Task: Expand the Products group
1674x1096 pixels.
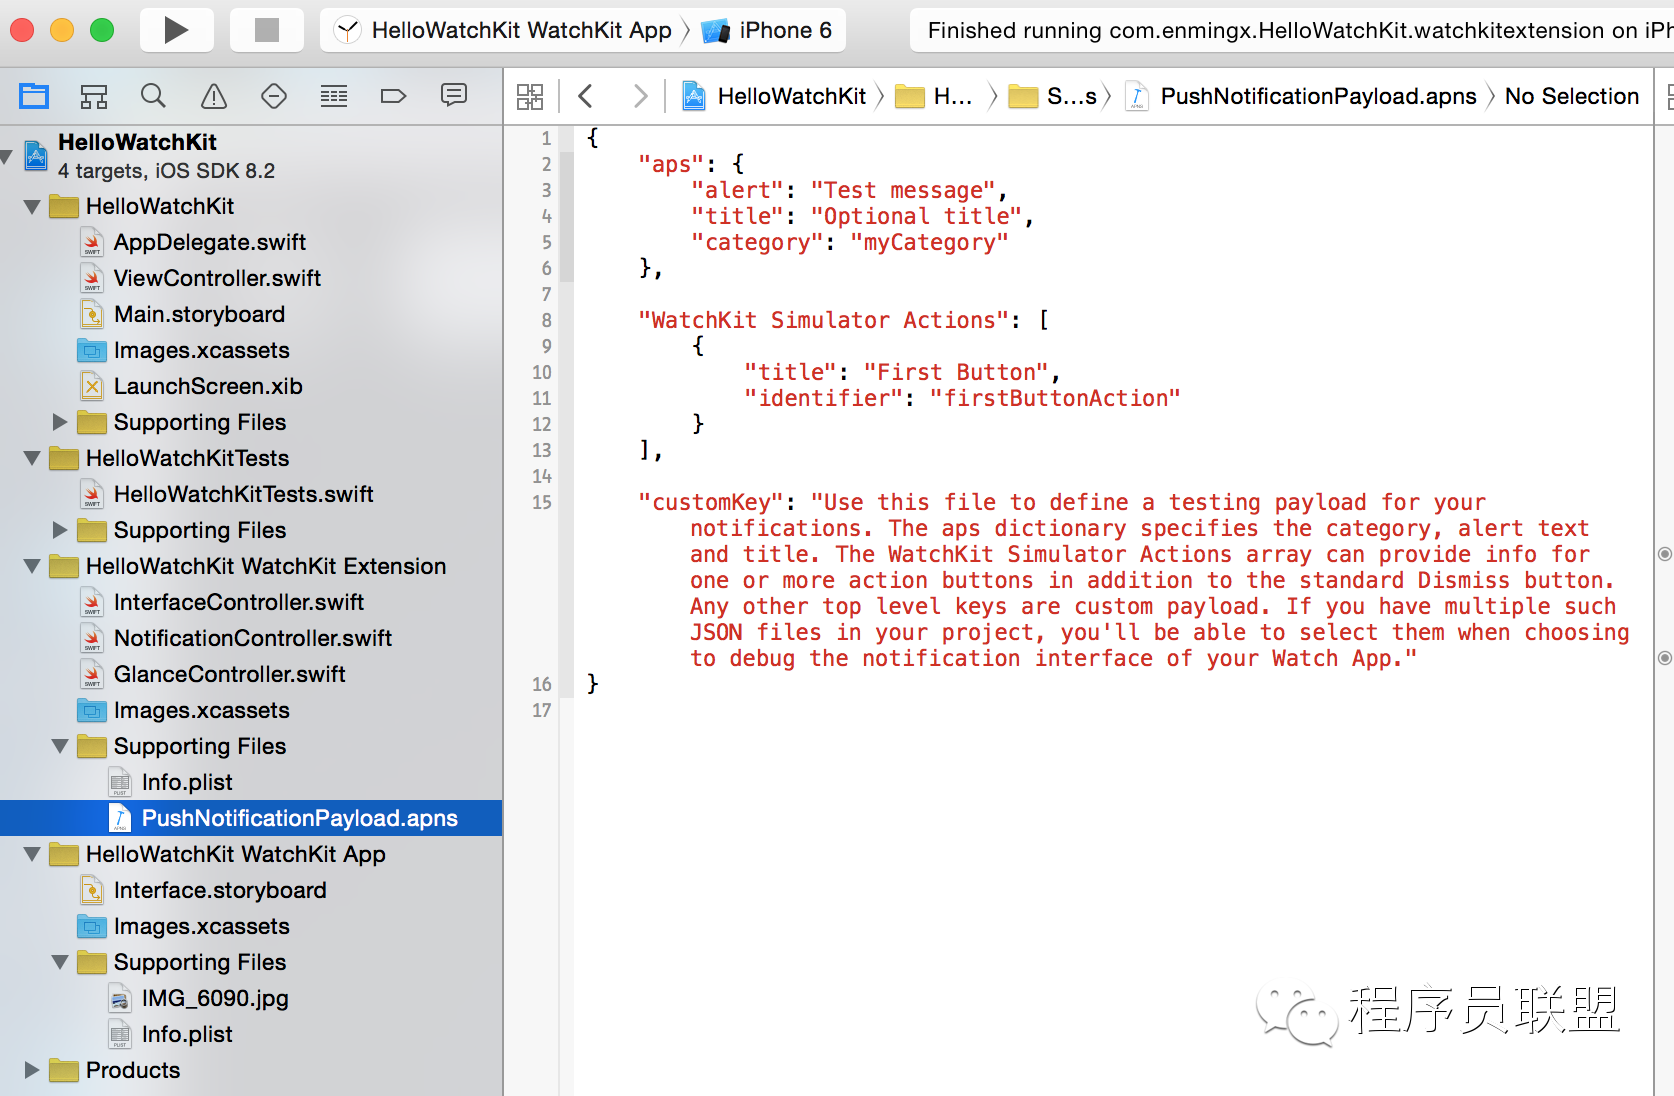Action: (32, 1070)
